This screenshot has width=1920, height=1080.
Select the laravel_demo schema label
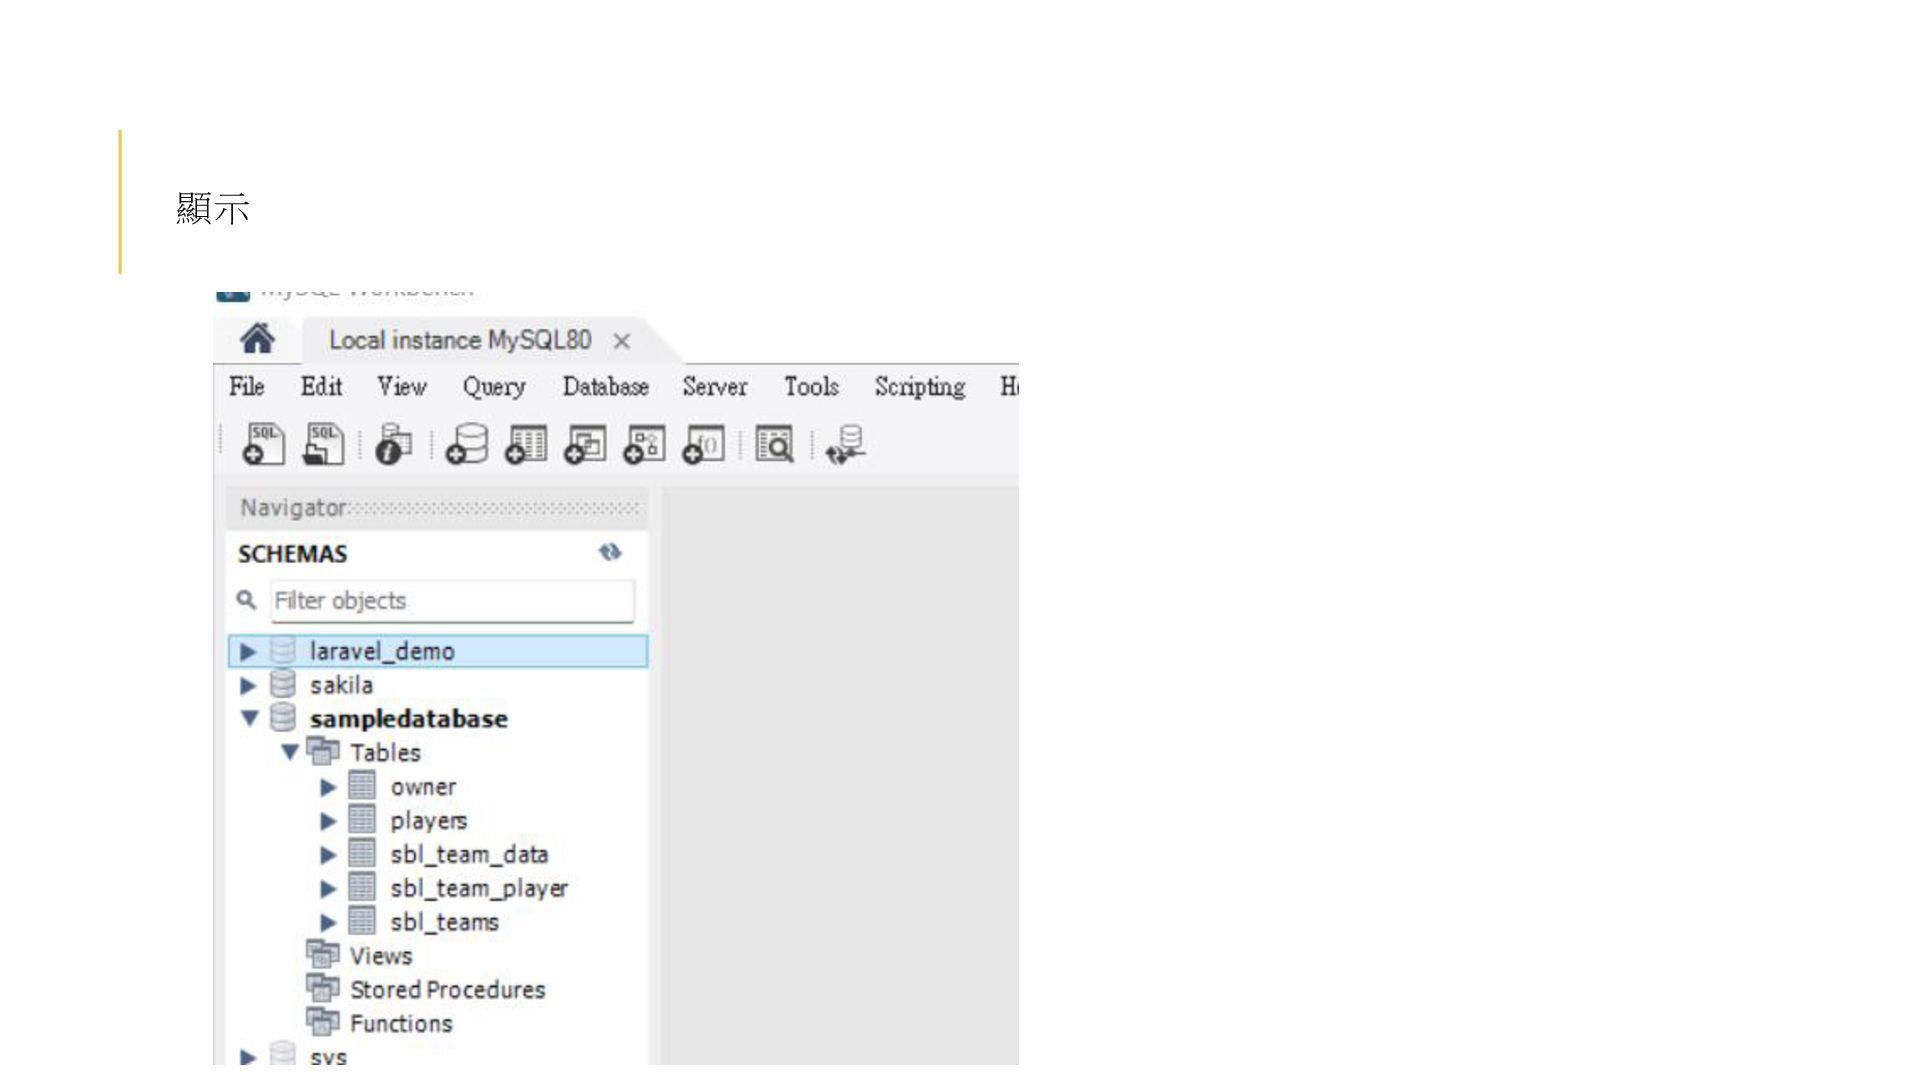[x=382, y=651]
